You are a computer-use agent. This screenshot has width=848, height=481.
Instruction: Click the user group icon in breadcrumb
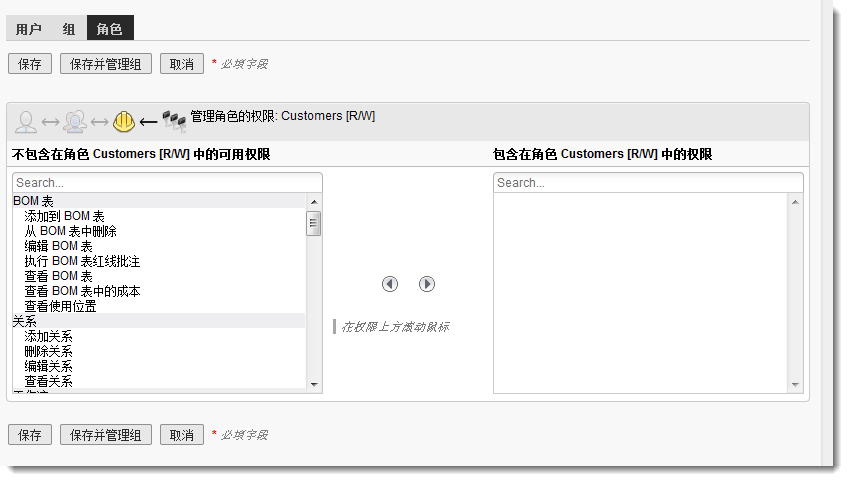pos(75,122)
